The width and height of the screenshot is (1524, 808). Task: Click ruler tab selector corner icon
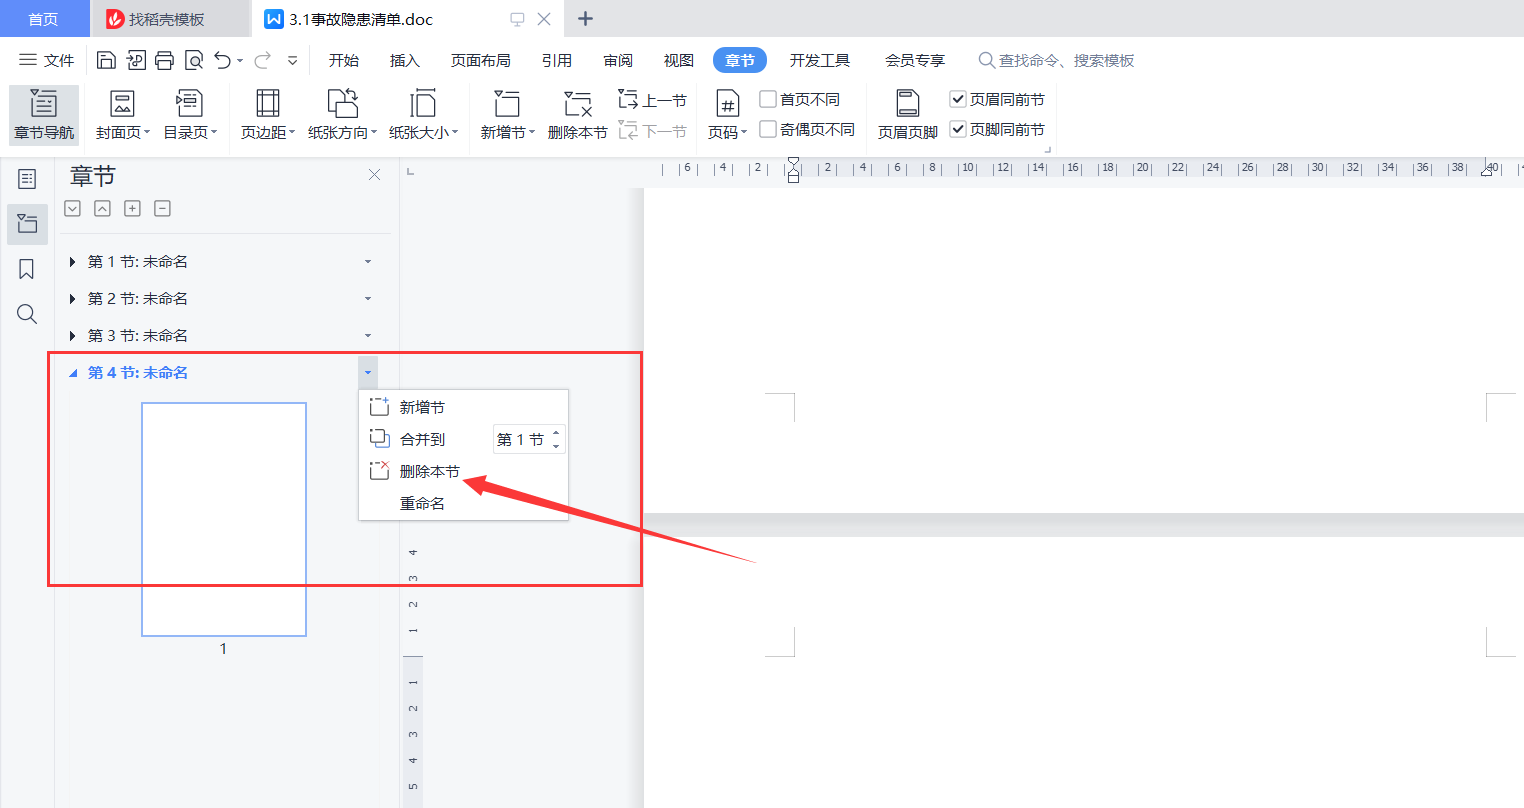point(410,172)
